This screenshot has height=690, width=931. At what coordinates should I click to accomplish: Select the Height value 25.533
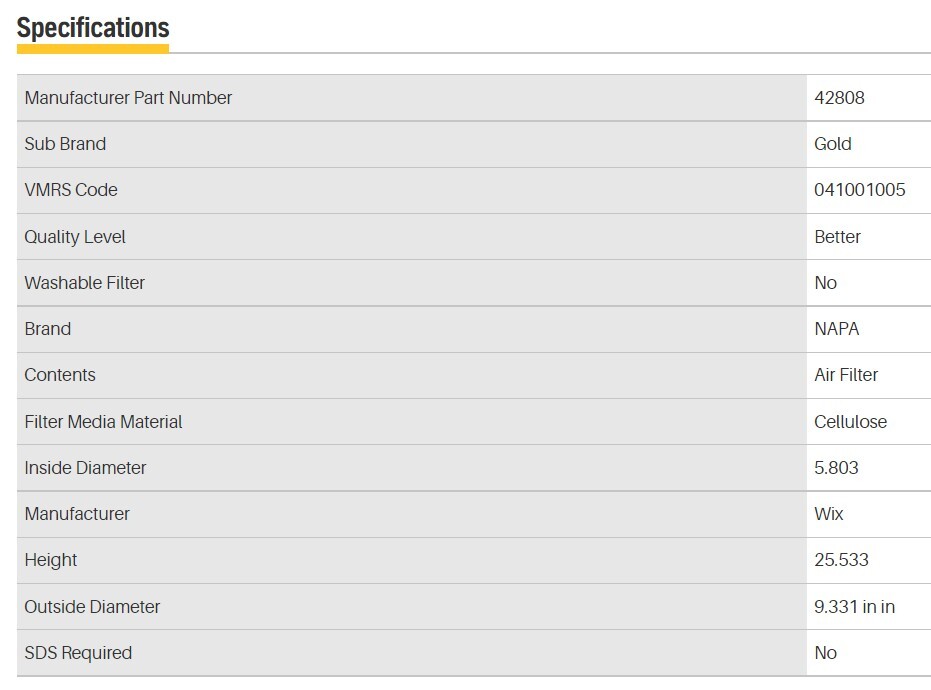click(841, 560)
